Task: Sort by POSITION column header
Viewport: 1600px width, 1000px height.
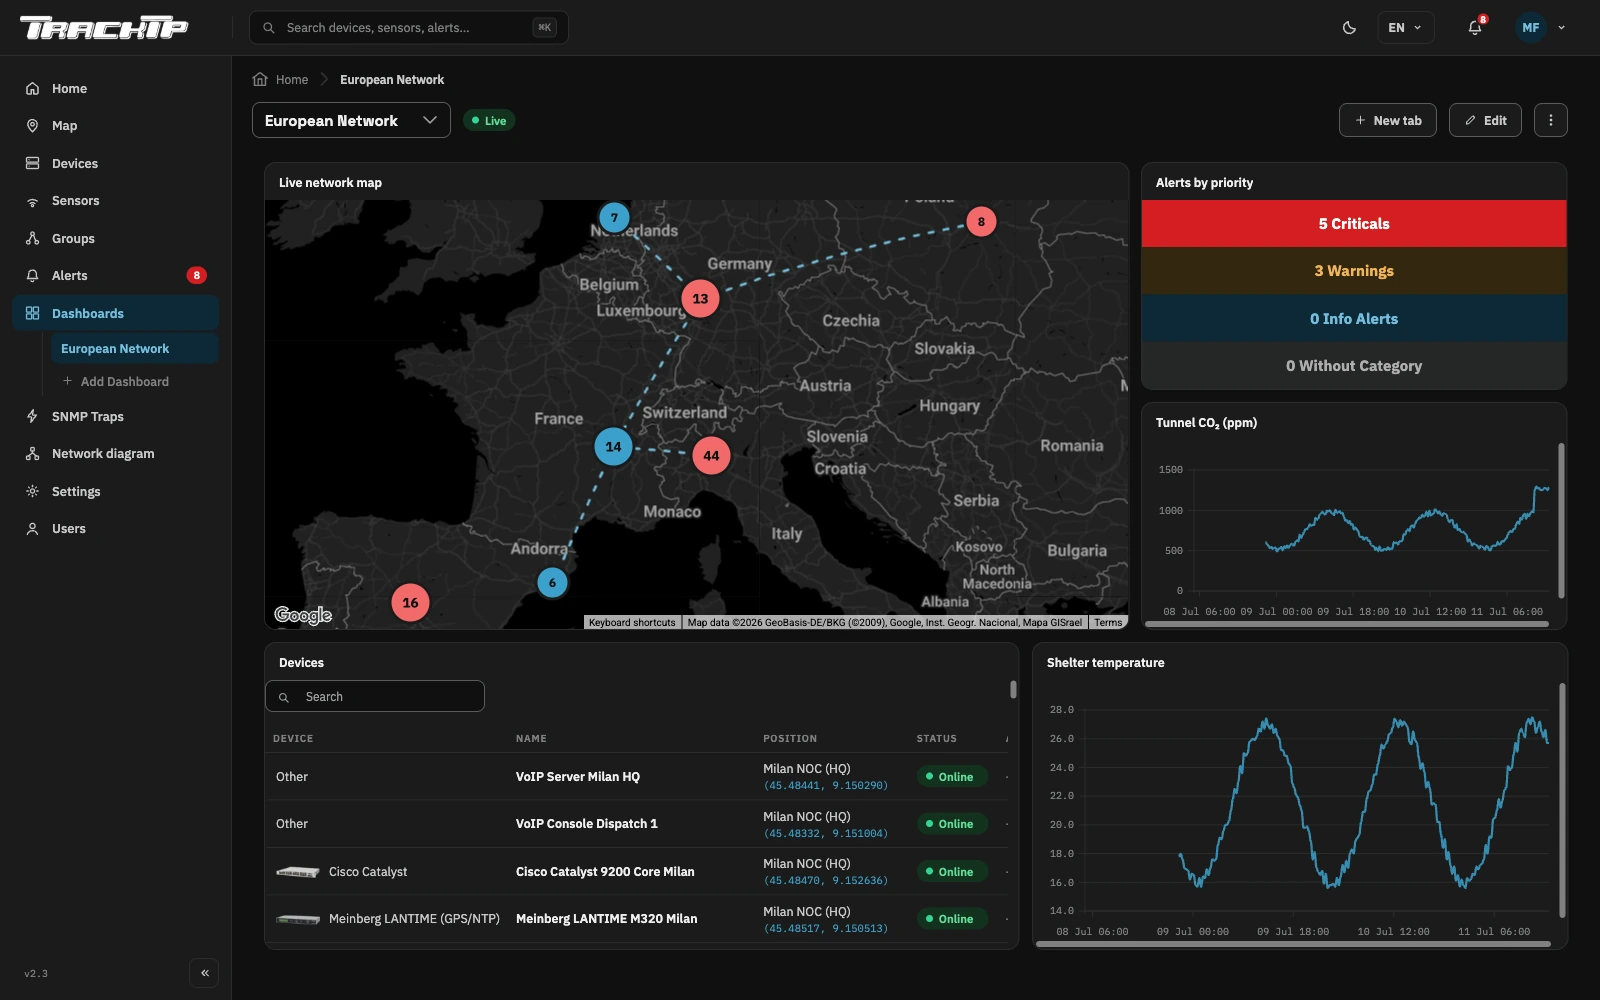Action: [x=790, y=738]
